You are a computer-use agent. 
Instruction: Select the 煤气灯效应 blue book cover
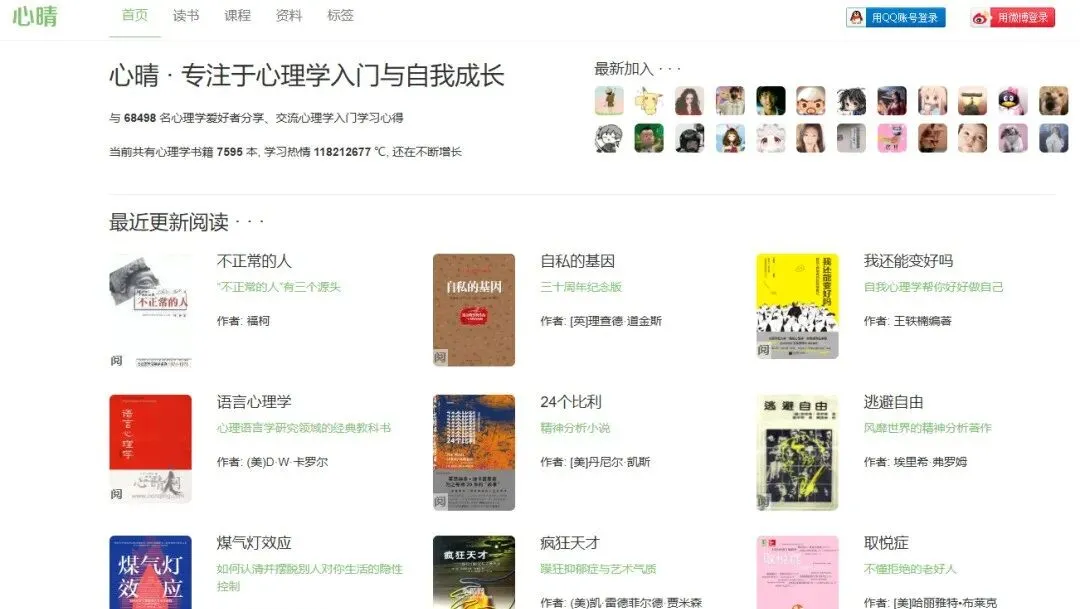(150, 572)
